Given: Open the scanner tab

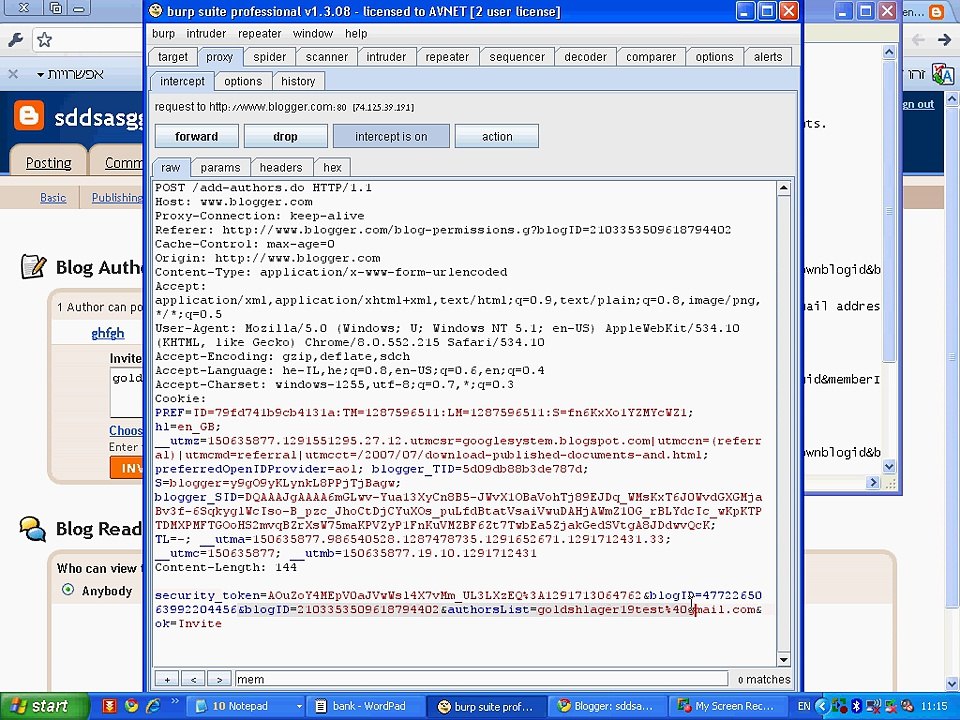Looking at the screenshot, I should (x=326, y=57).
